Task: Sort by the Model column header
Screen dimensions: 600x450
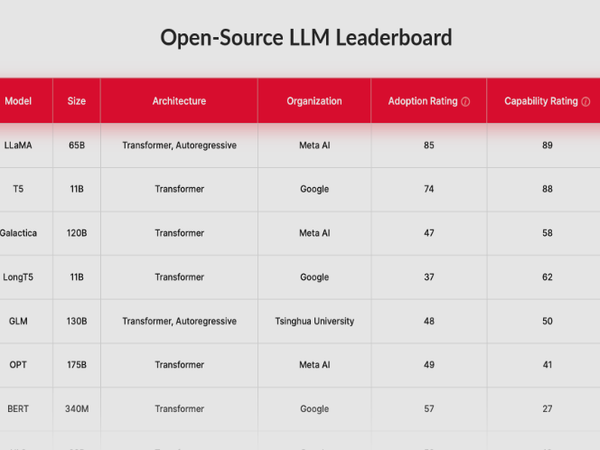Action: coord(18,101)
